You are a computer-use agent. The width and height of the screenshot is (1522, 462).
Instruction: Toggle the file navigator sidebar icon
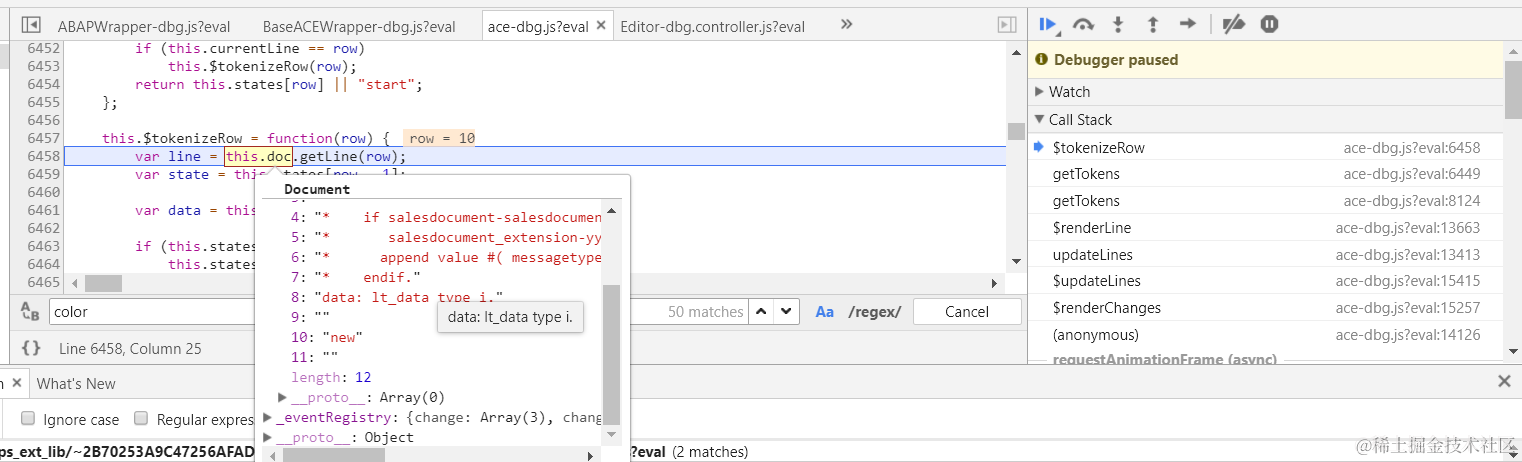(x=31, y=24)
